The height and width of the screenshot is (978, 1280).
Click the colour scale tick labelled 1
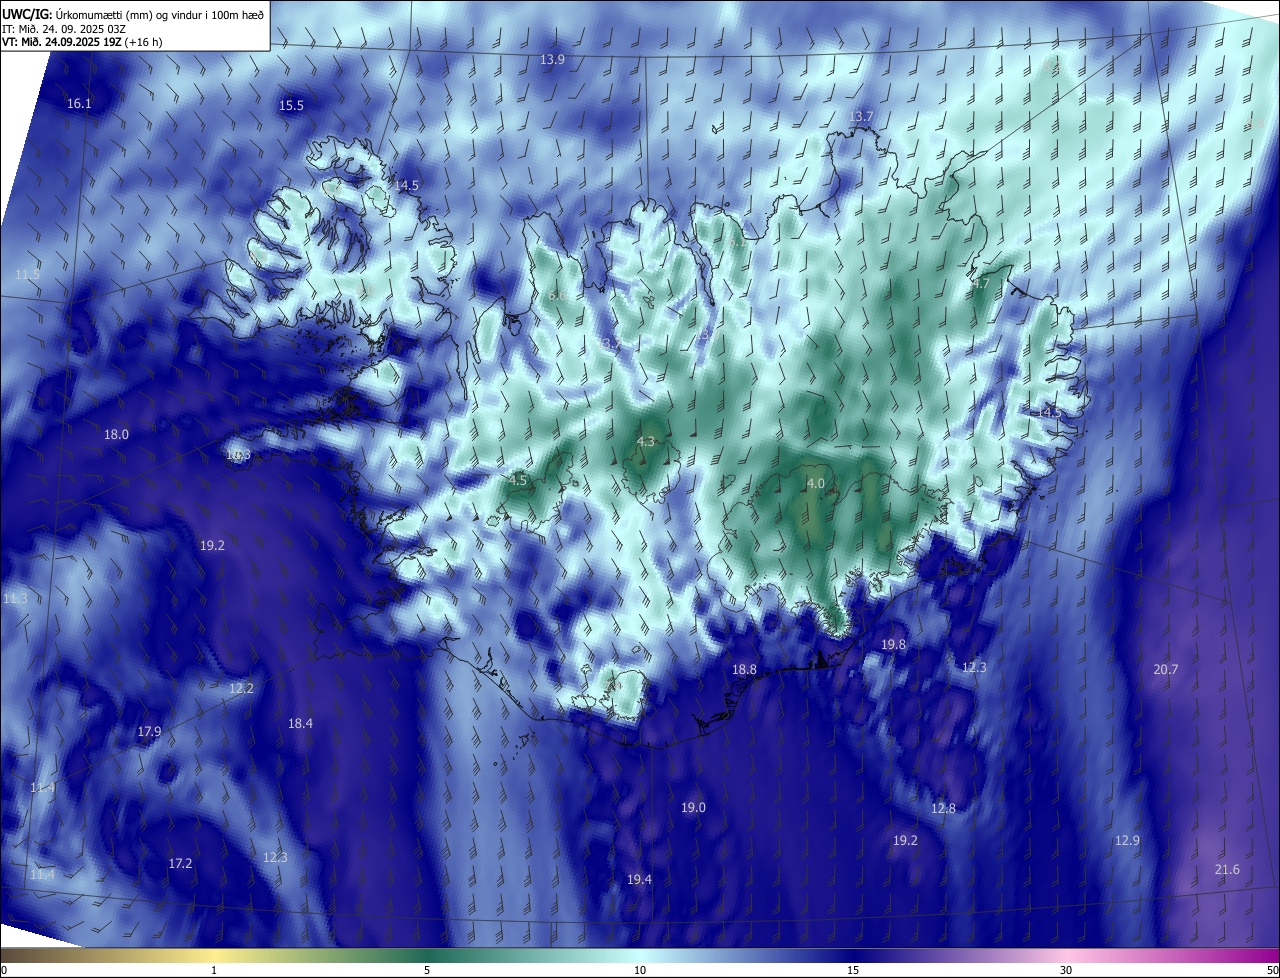[214, 970]
